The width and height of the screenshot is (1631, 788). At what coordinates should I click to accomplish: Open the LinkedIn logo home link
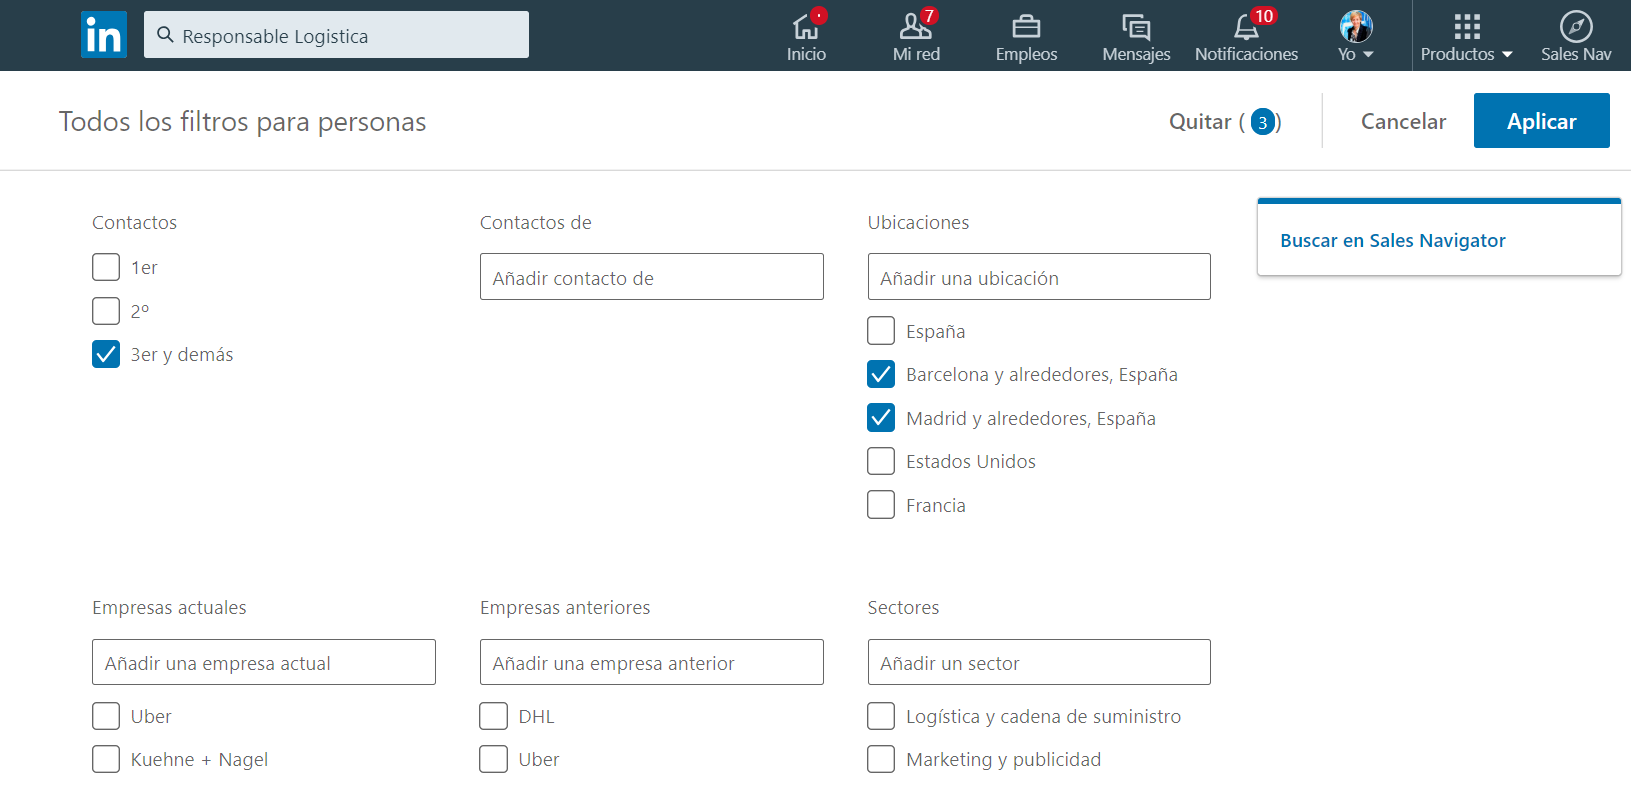(x=104, y=35)
